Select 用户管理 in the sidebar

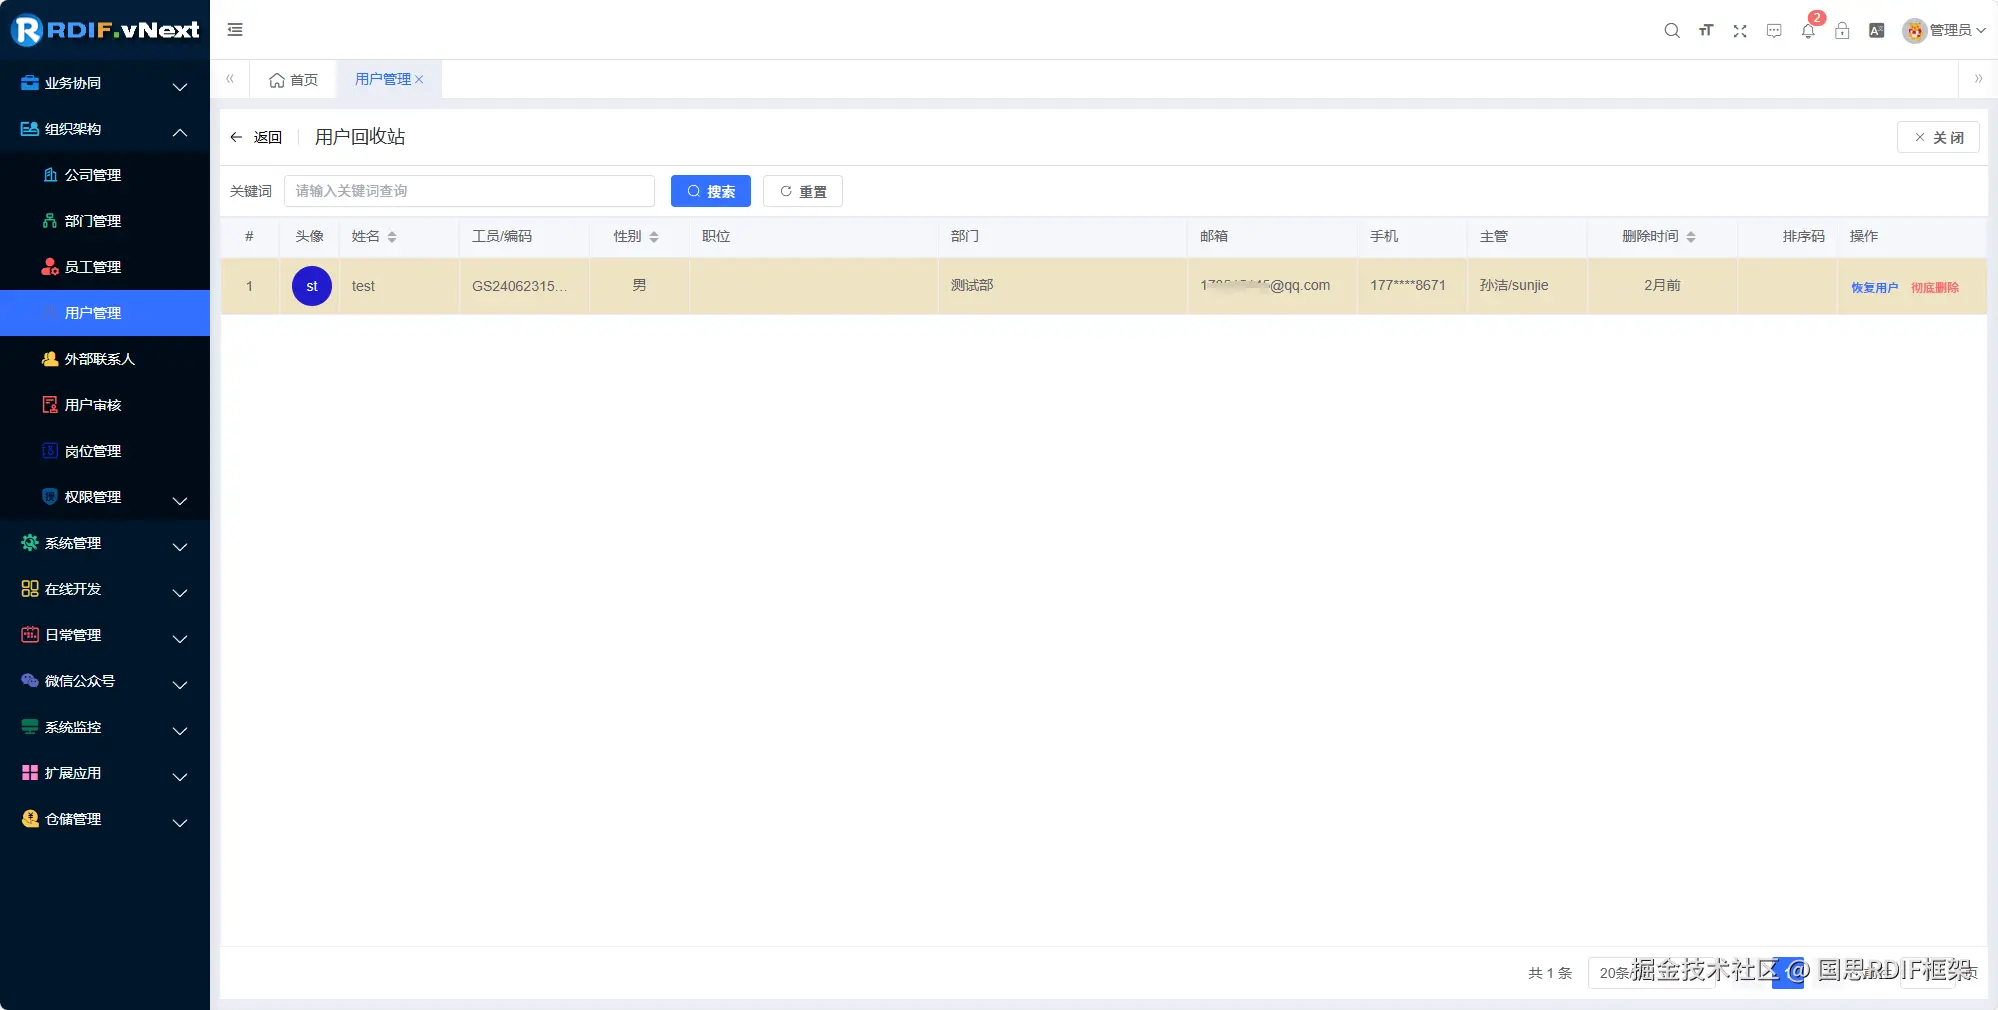(105, 313)
